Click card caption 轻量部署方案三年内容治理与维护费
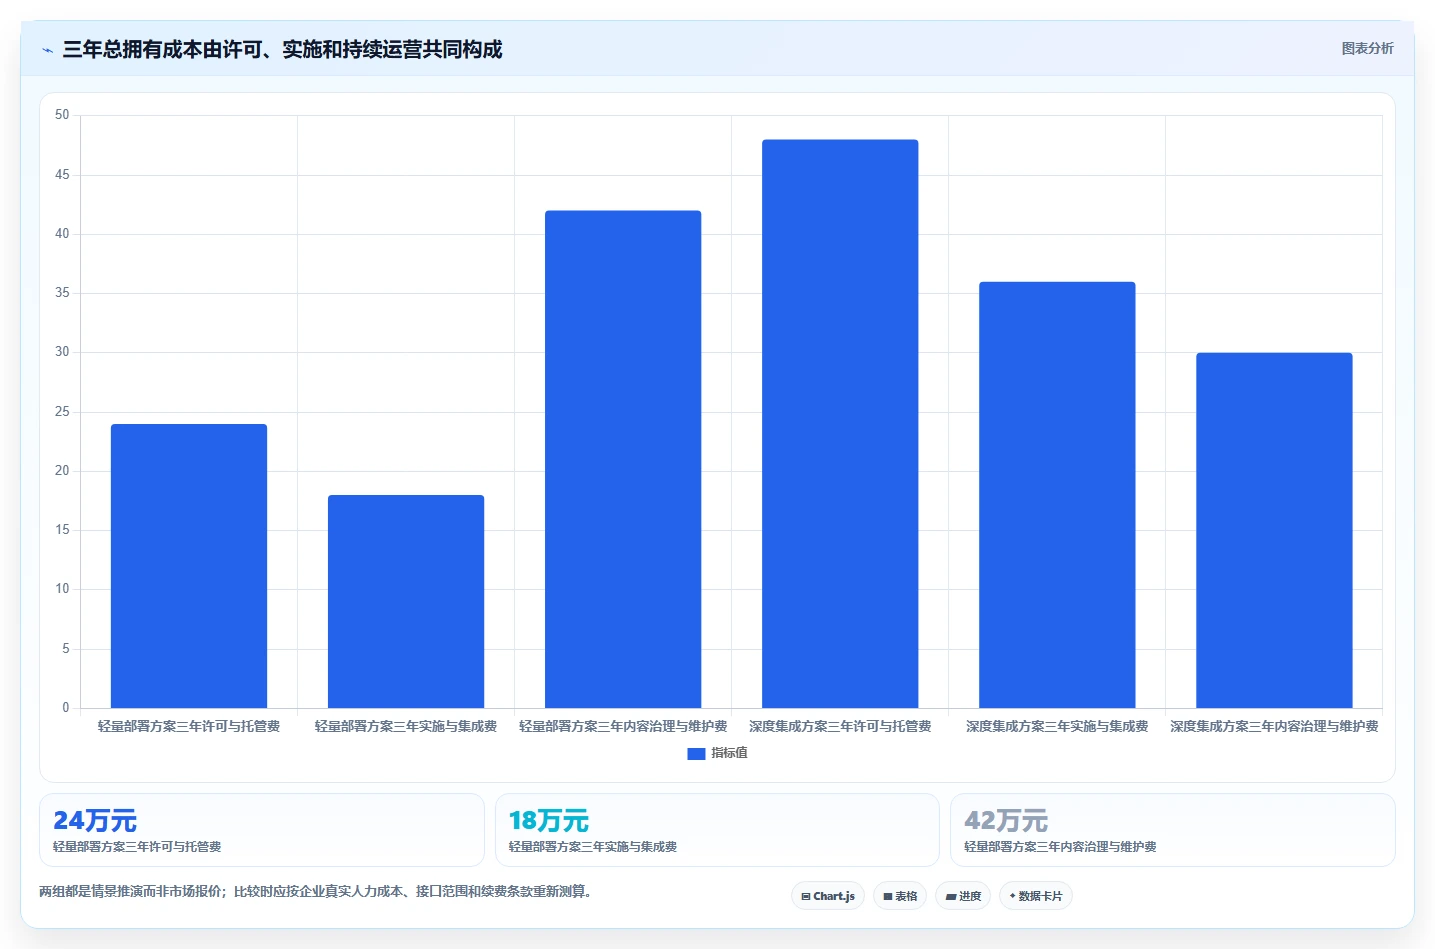Screen dimensions: 1435x949 coord(1060,847)
